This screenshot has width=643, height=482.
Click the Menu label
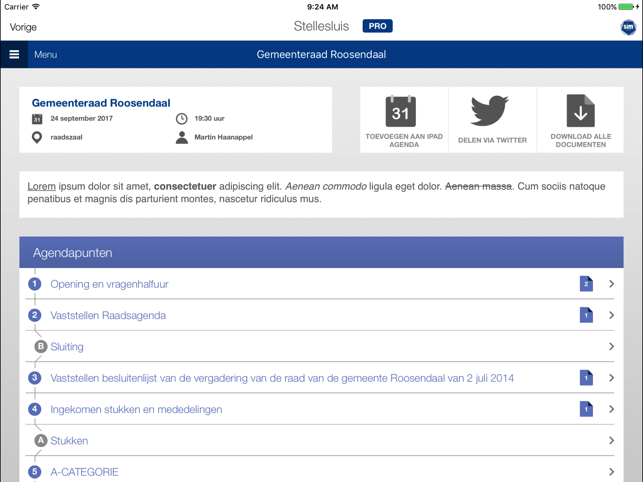(46, 55)
